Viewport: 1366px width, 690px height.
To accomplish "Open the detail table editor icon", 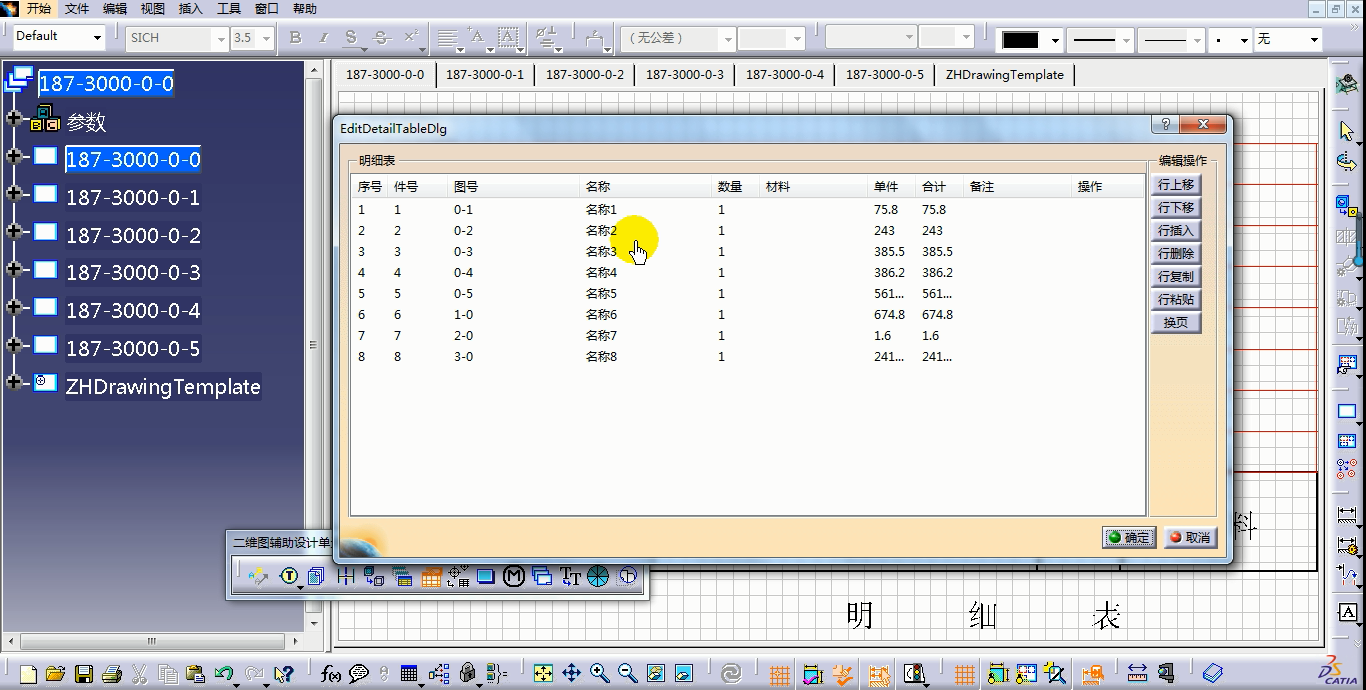I will click(405, 576).
